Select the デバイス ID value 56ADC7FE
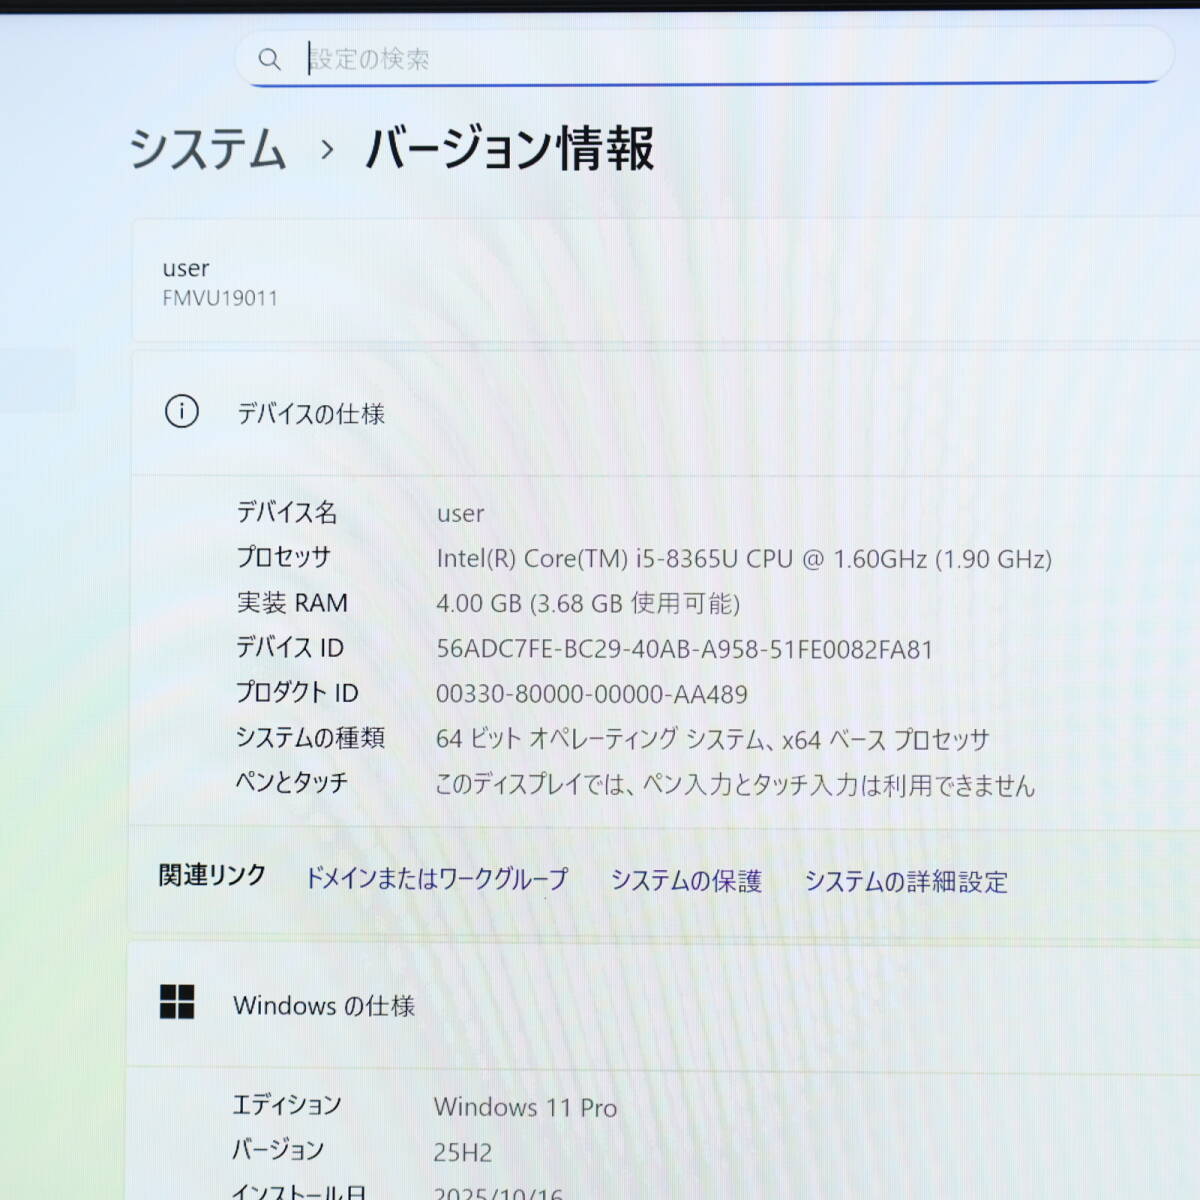The width and height of the screenshot is (1200, 1200). click(684, 649)
